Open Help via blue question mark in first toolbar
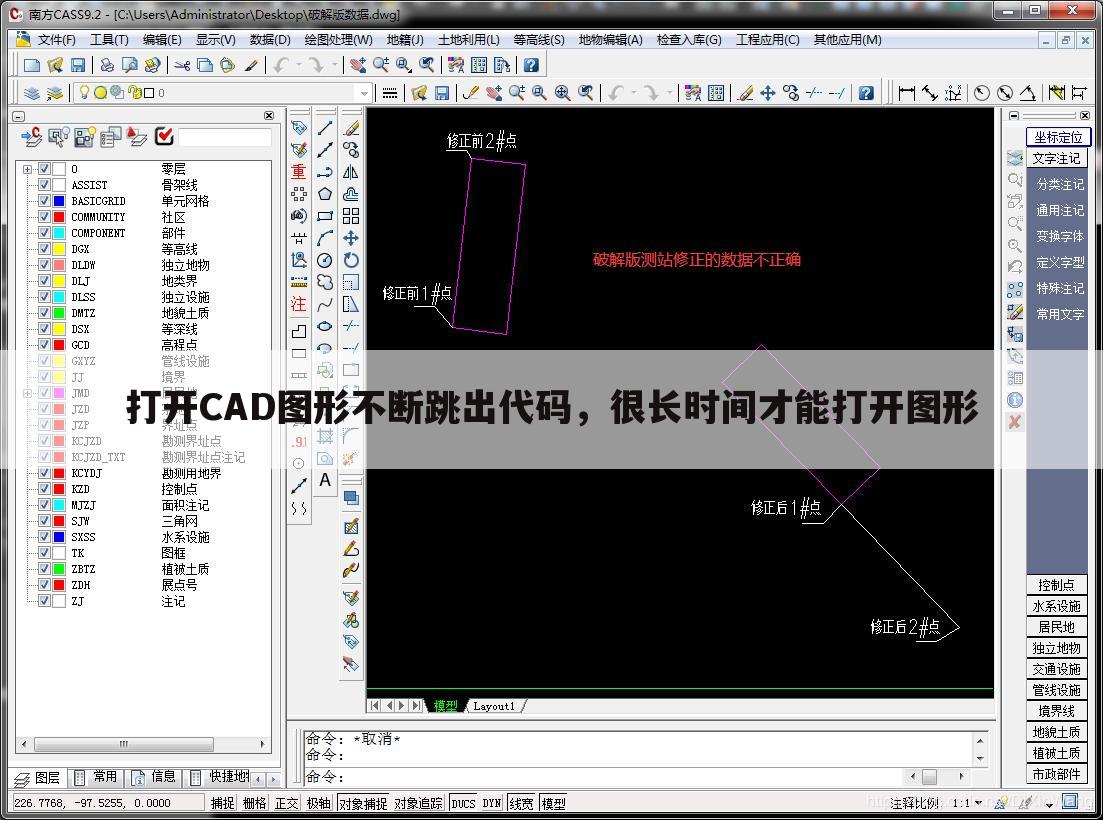Screen dimensions: 1103x820 (531, 65)
